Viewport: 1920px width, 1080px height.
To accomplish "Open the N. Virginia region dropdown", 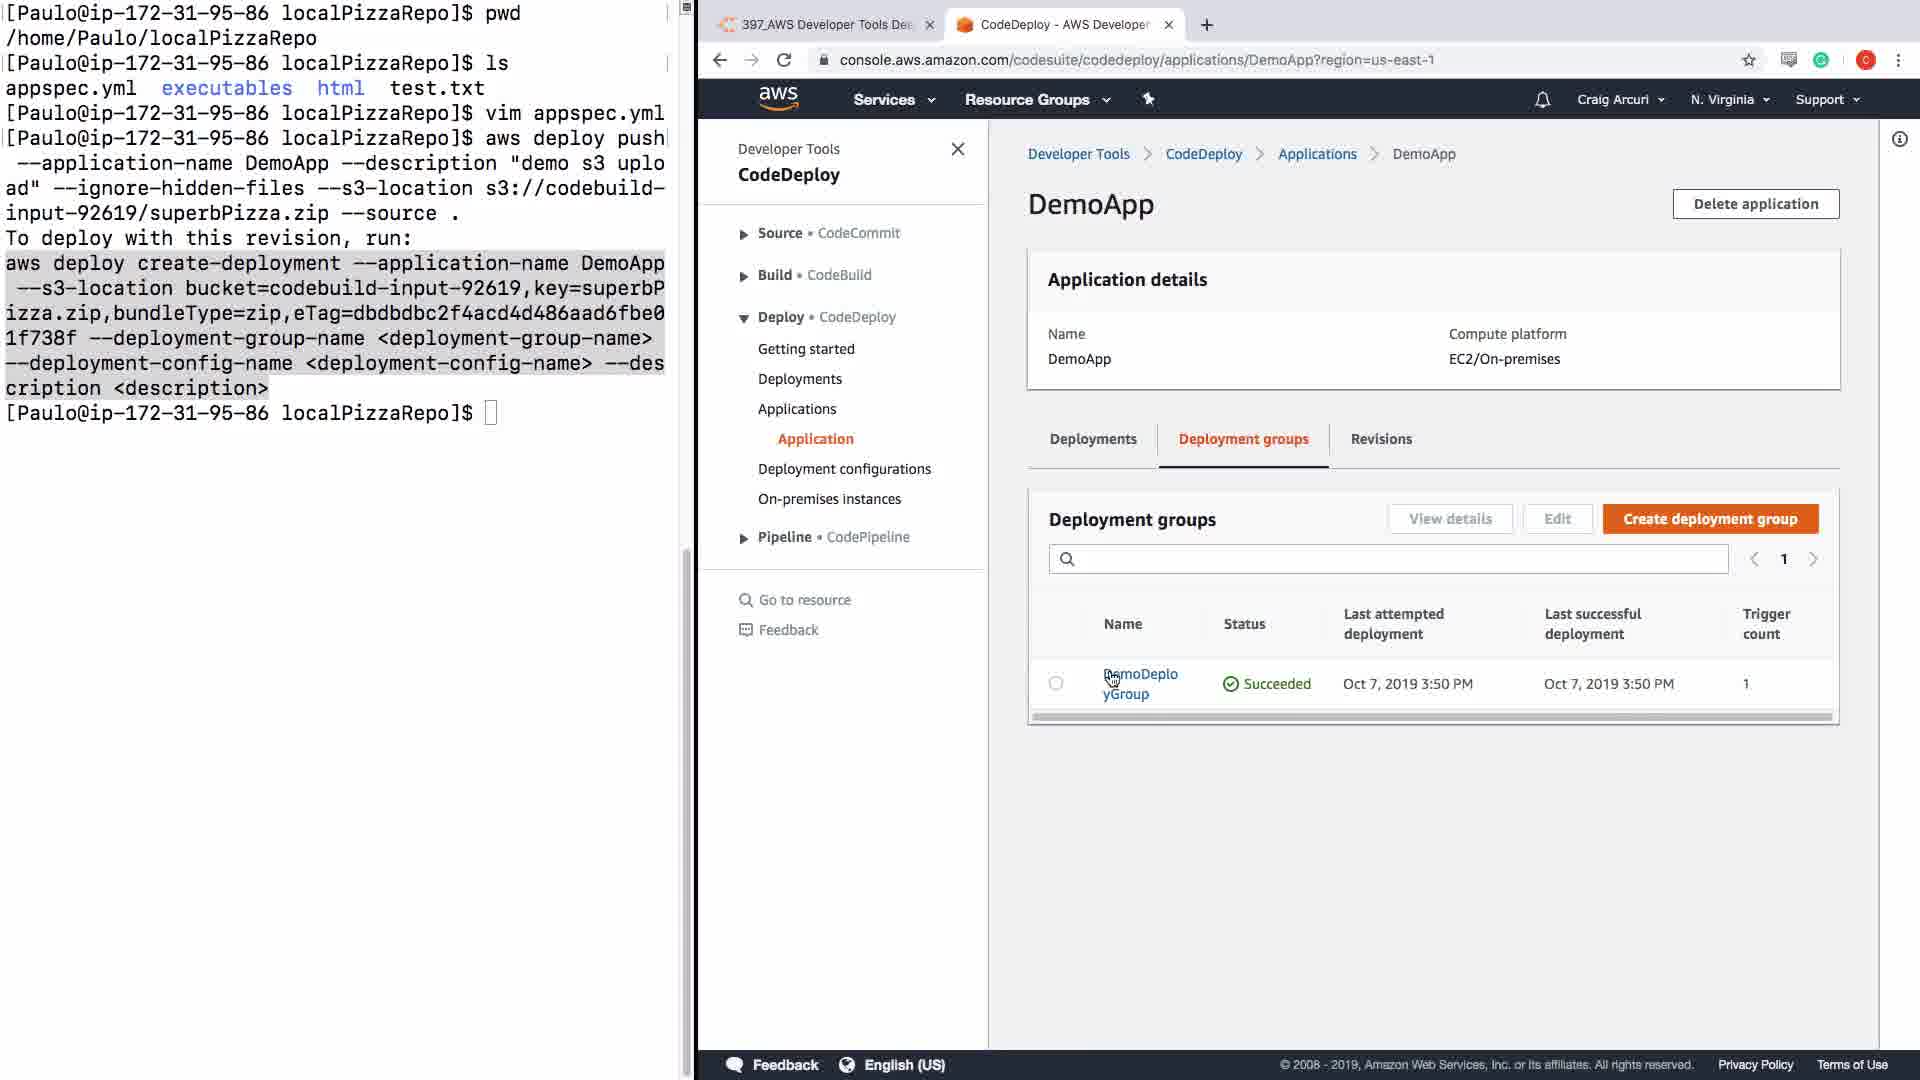I will 1729,99.
